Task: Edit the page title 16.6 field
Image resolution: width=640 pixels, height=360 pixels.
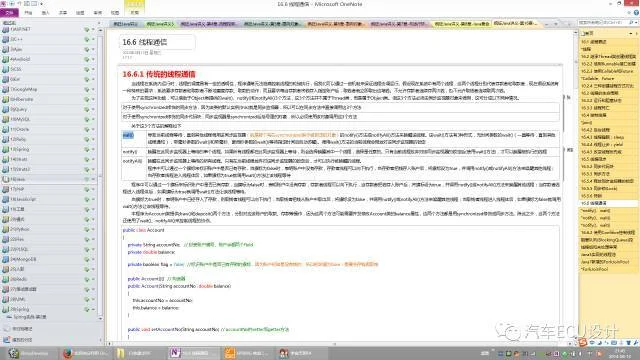Action: tap(157, 42)
